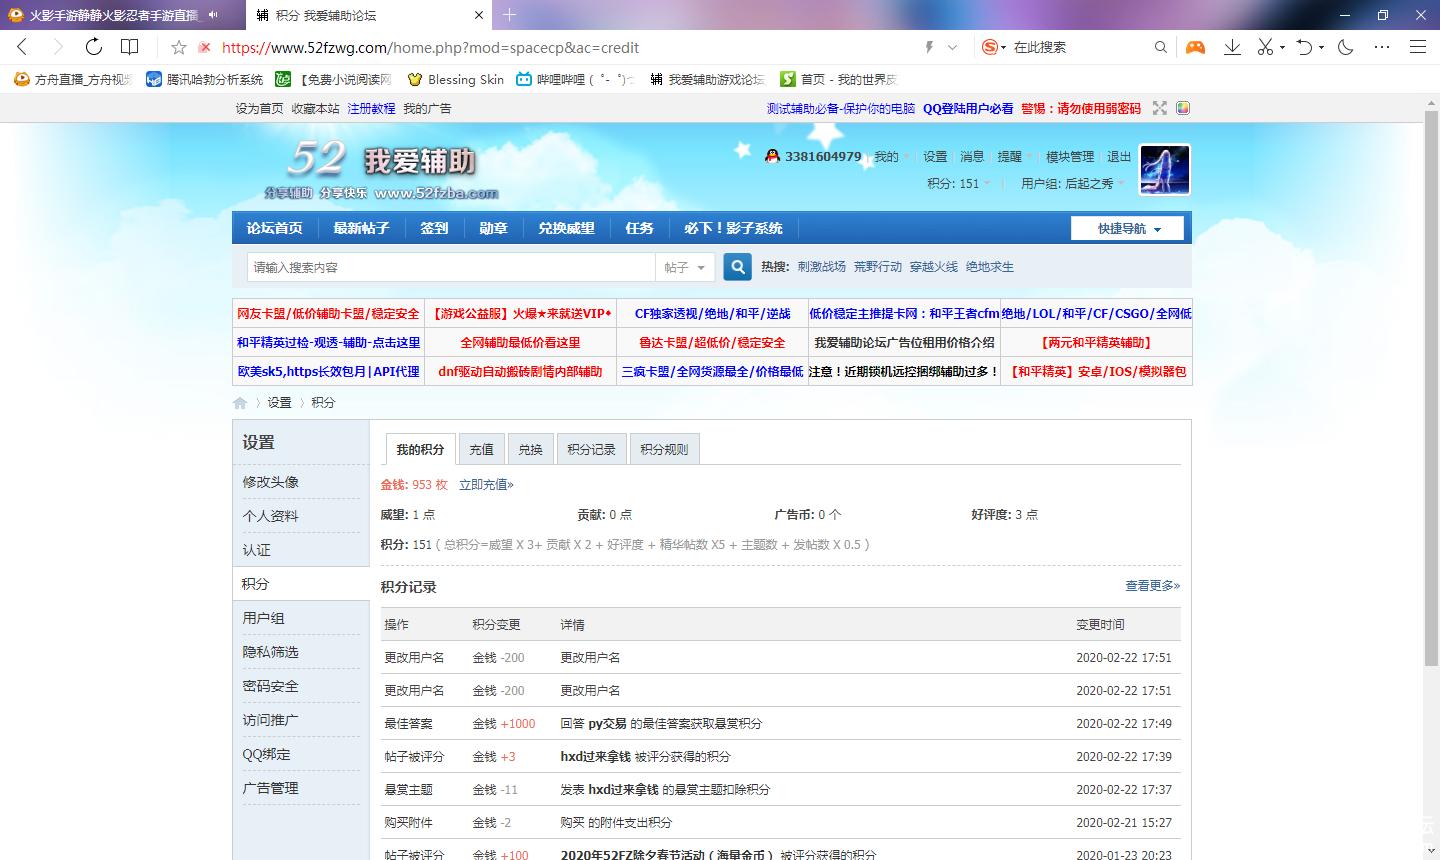Click 查看更多 link in 积分记录
Image resolution: width=1440 pixels, height=860 pixels.
[1152, 586]
